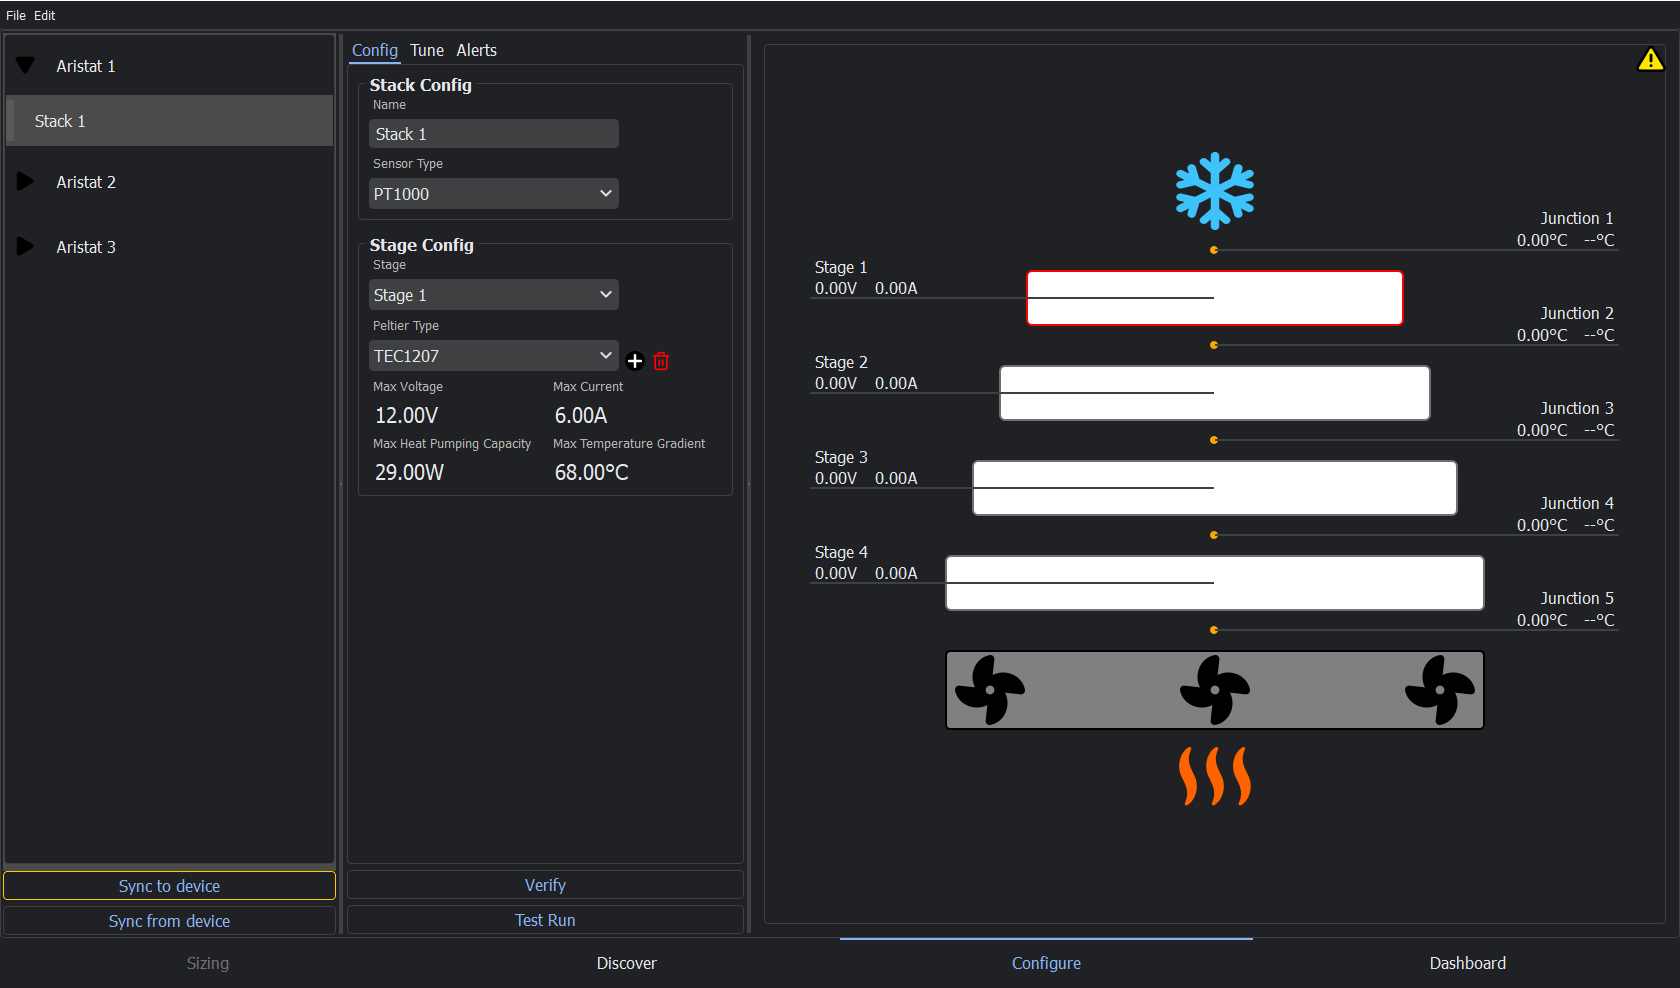Click the Verify button
1680x988 pixels.
545,885
